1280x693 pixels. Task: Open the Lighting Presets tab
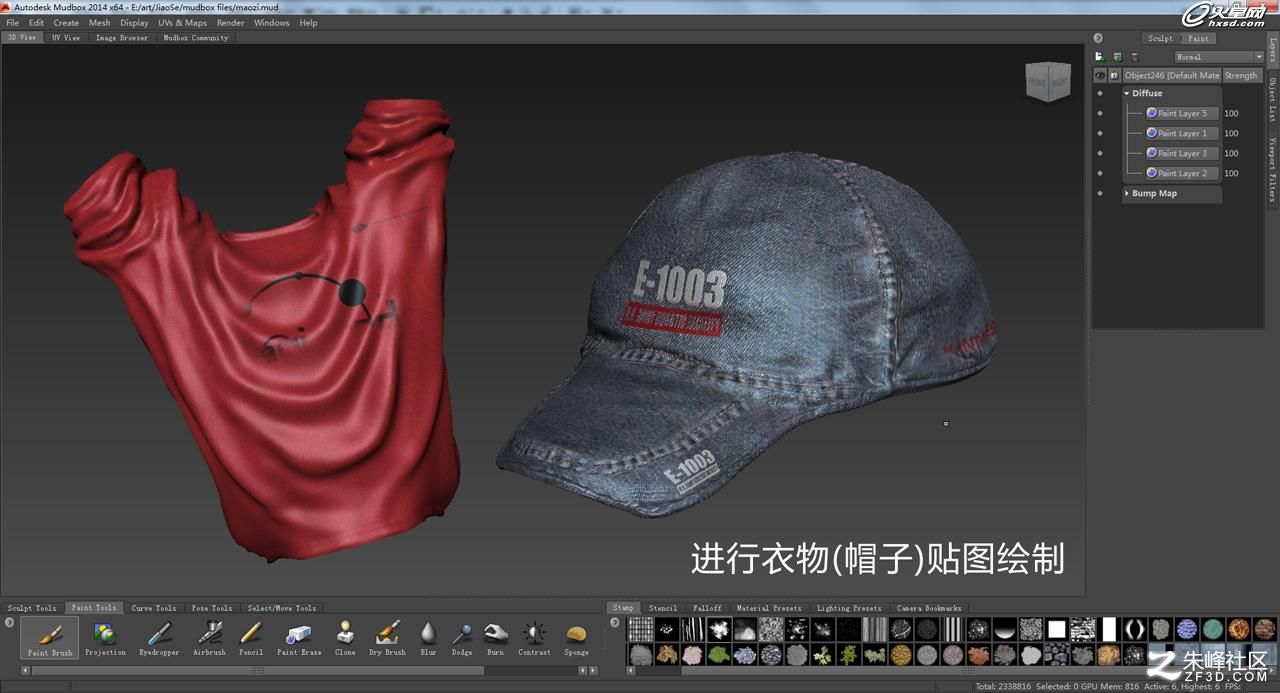pos(849,607)
